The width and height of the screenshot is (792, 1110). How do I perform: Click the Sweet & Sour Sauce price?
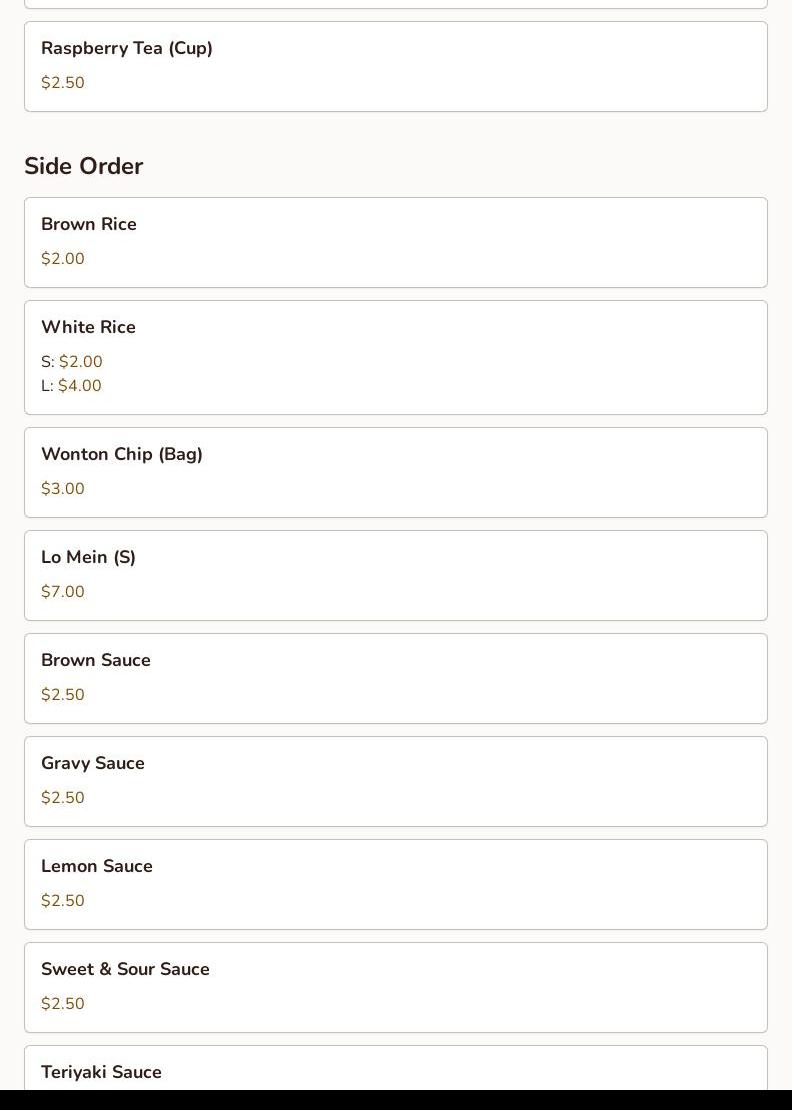(63, 1004)
